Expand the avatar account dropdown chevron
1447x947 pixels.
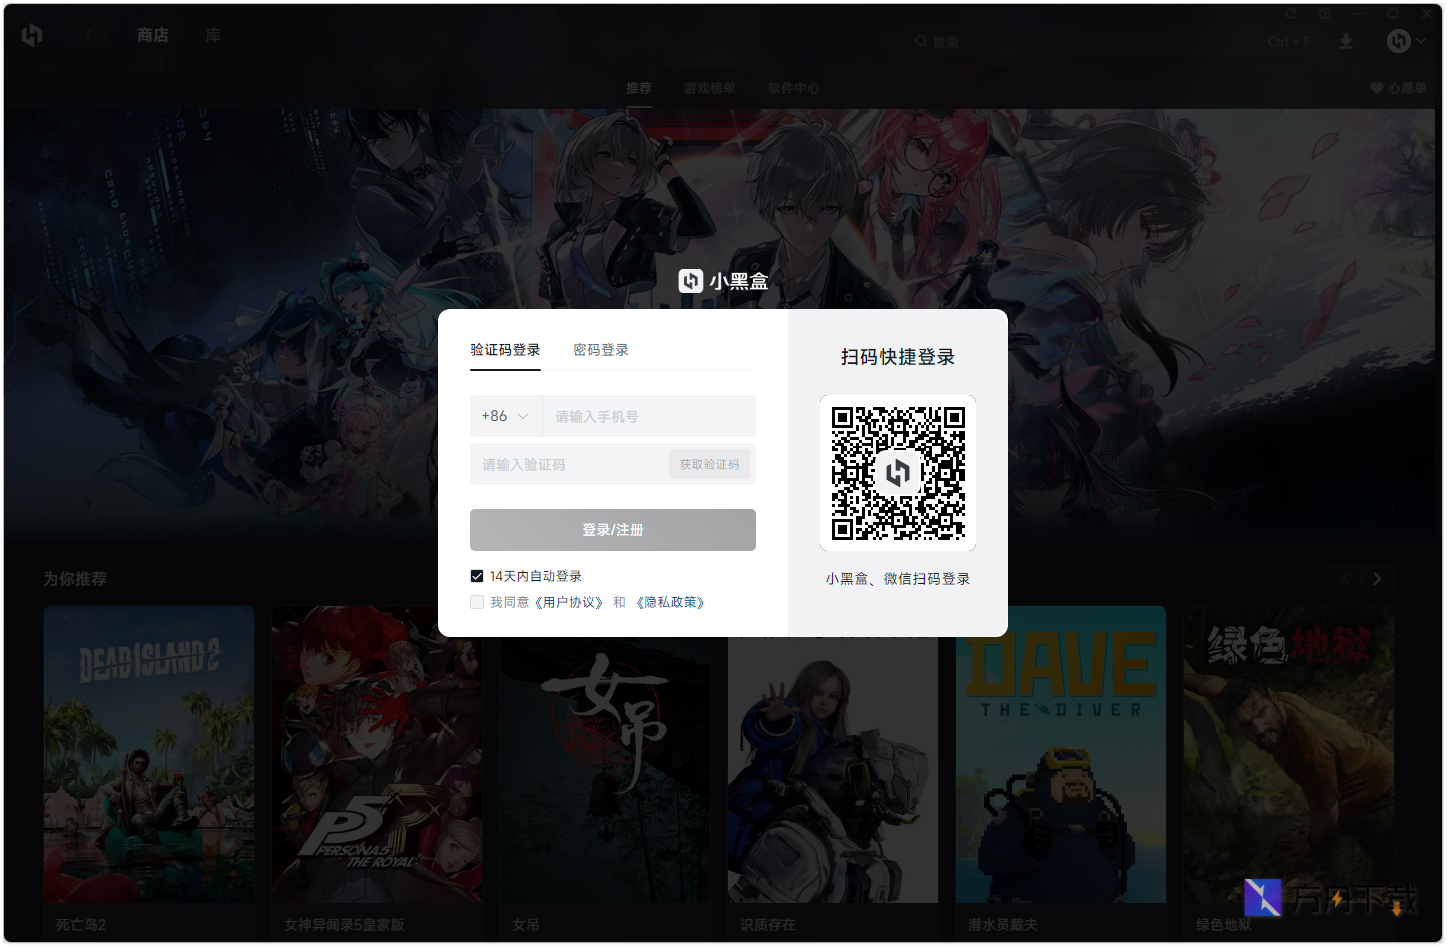[x=1420, y=41]
